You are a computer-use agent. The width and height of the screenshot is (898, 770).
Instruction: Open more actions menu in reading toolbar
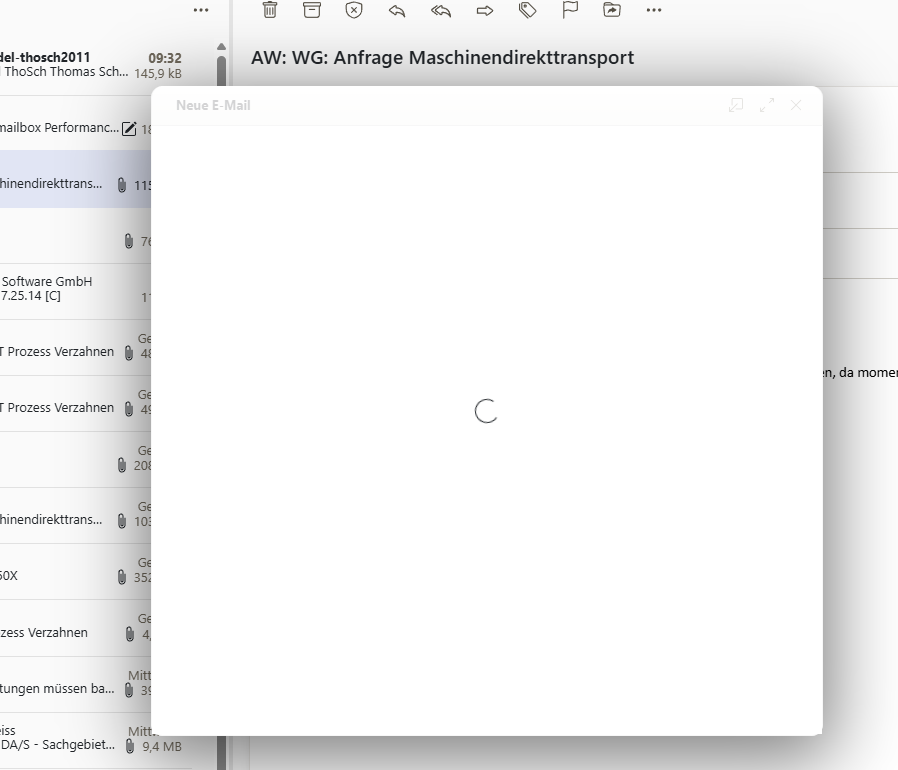[x=654, y=10]
